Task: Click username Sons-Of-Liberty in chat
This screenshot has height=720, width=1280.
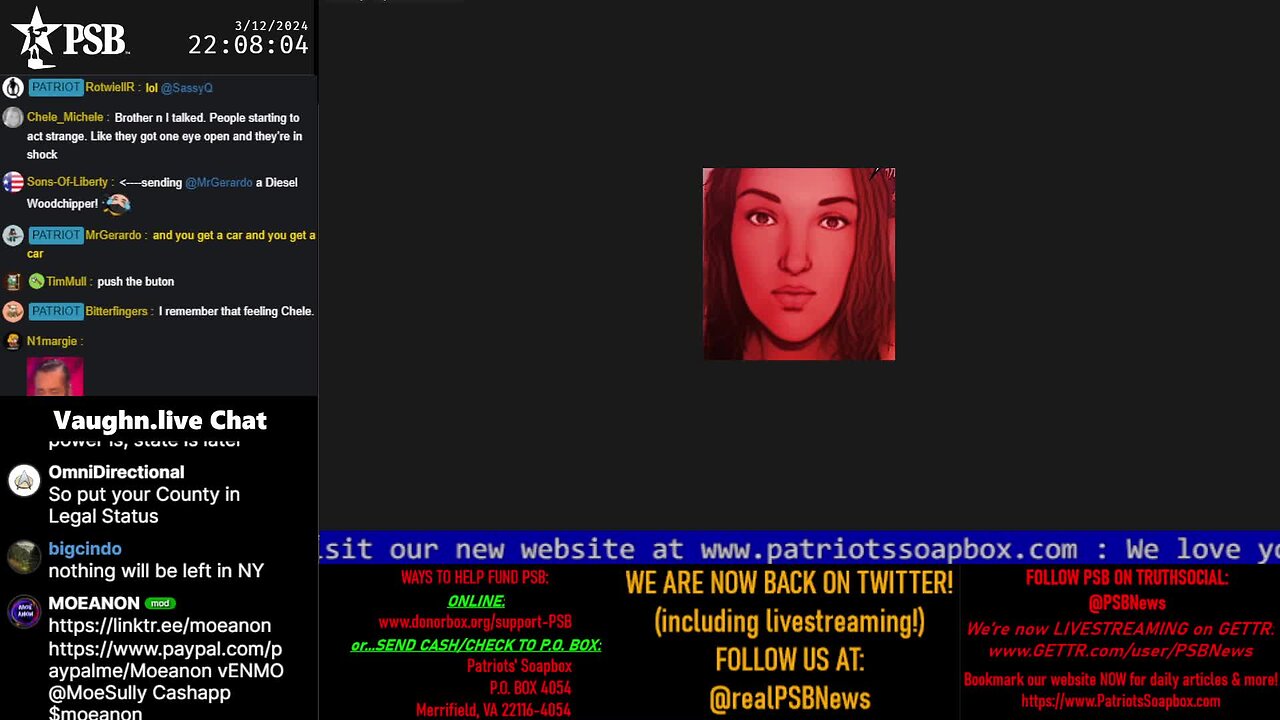Action: (67, 183)
